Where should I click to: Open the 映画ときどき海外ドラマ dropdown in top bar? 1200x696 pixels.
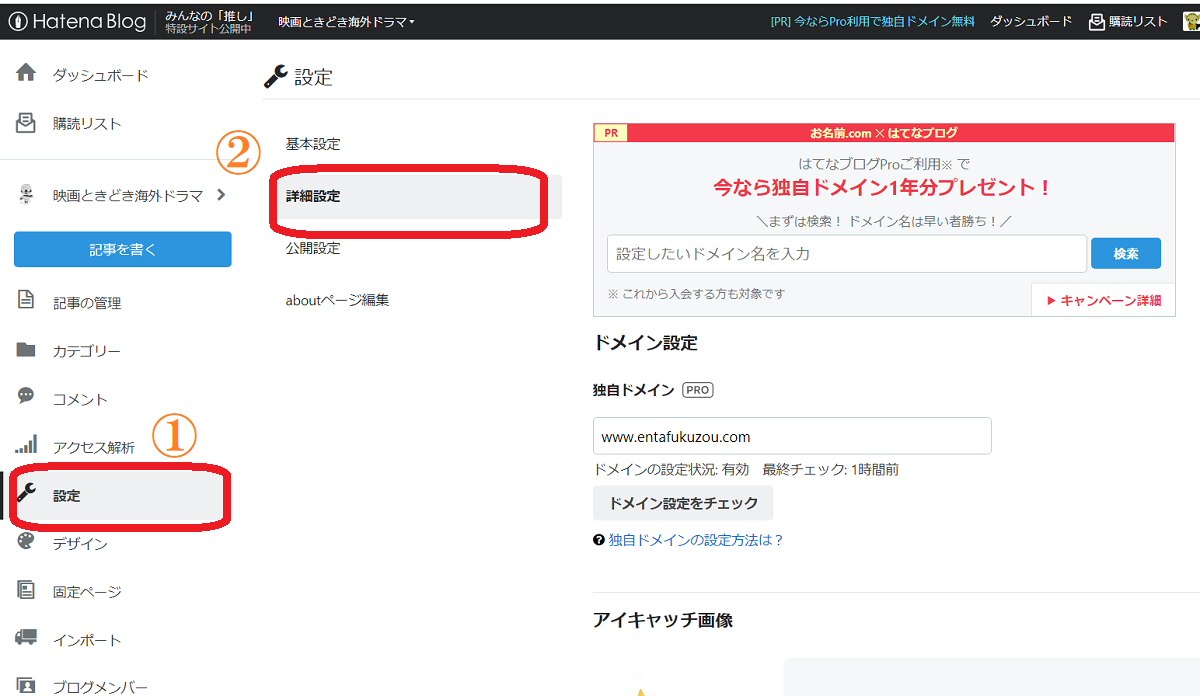(x=346, y=21)
